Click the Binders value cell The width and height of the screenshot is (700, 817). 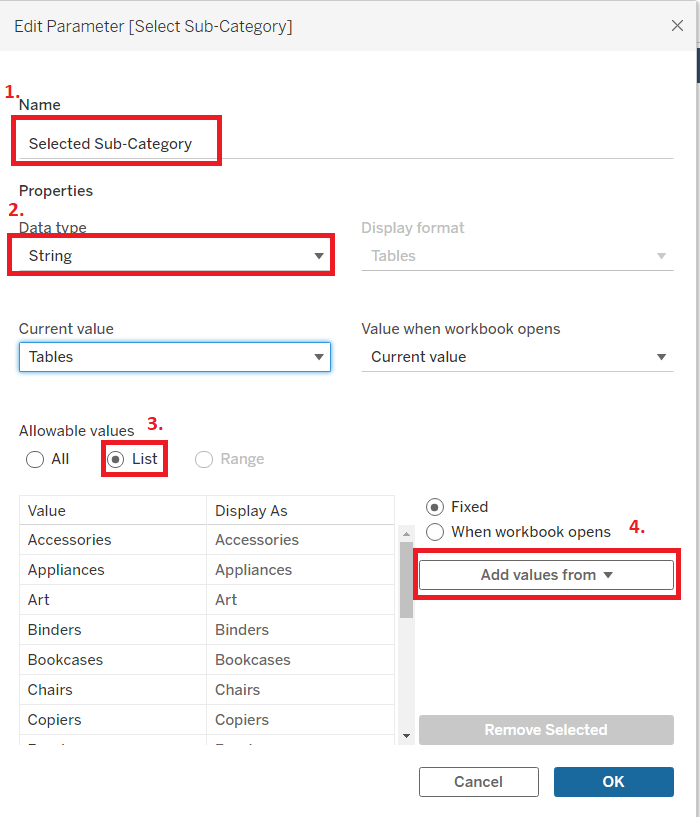click(55, 630)
